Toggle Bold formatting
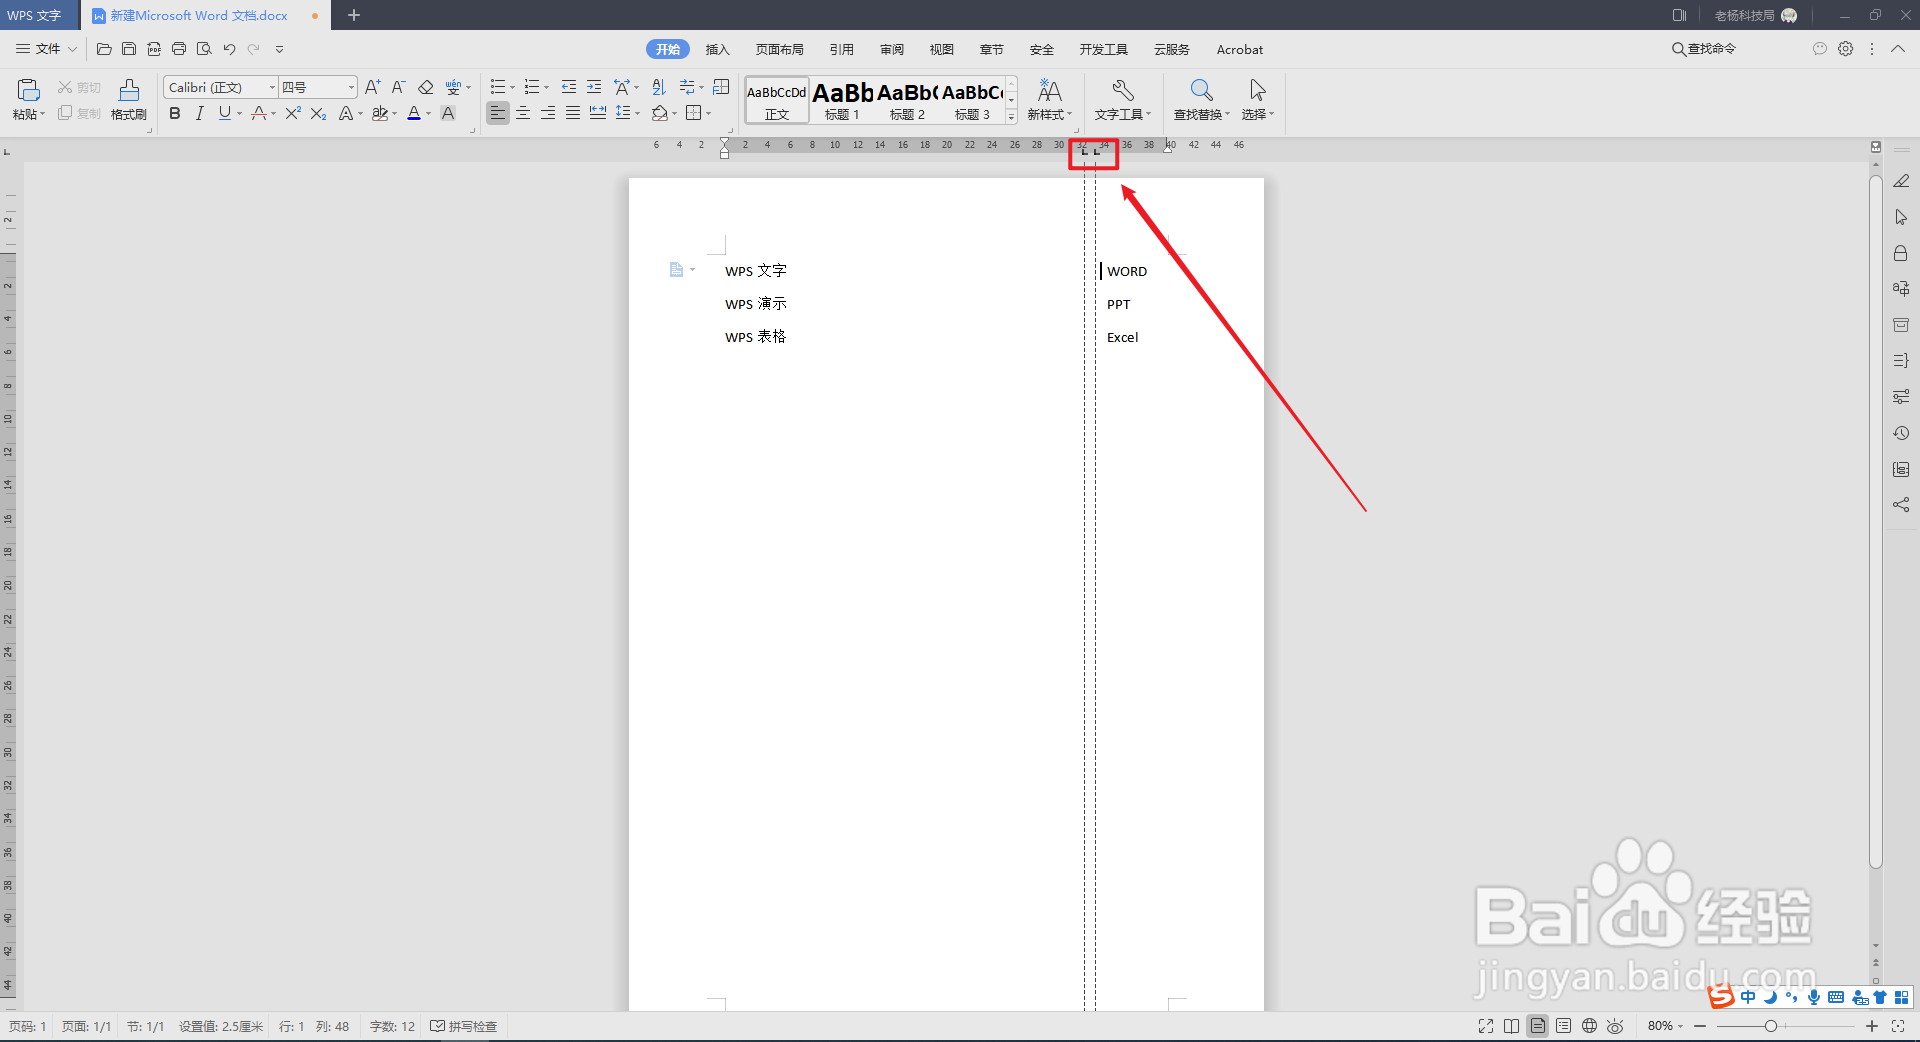This screenshot has height=1042, width=1920. tap(175, 113)
